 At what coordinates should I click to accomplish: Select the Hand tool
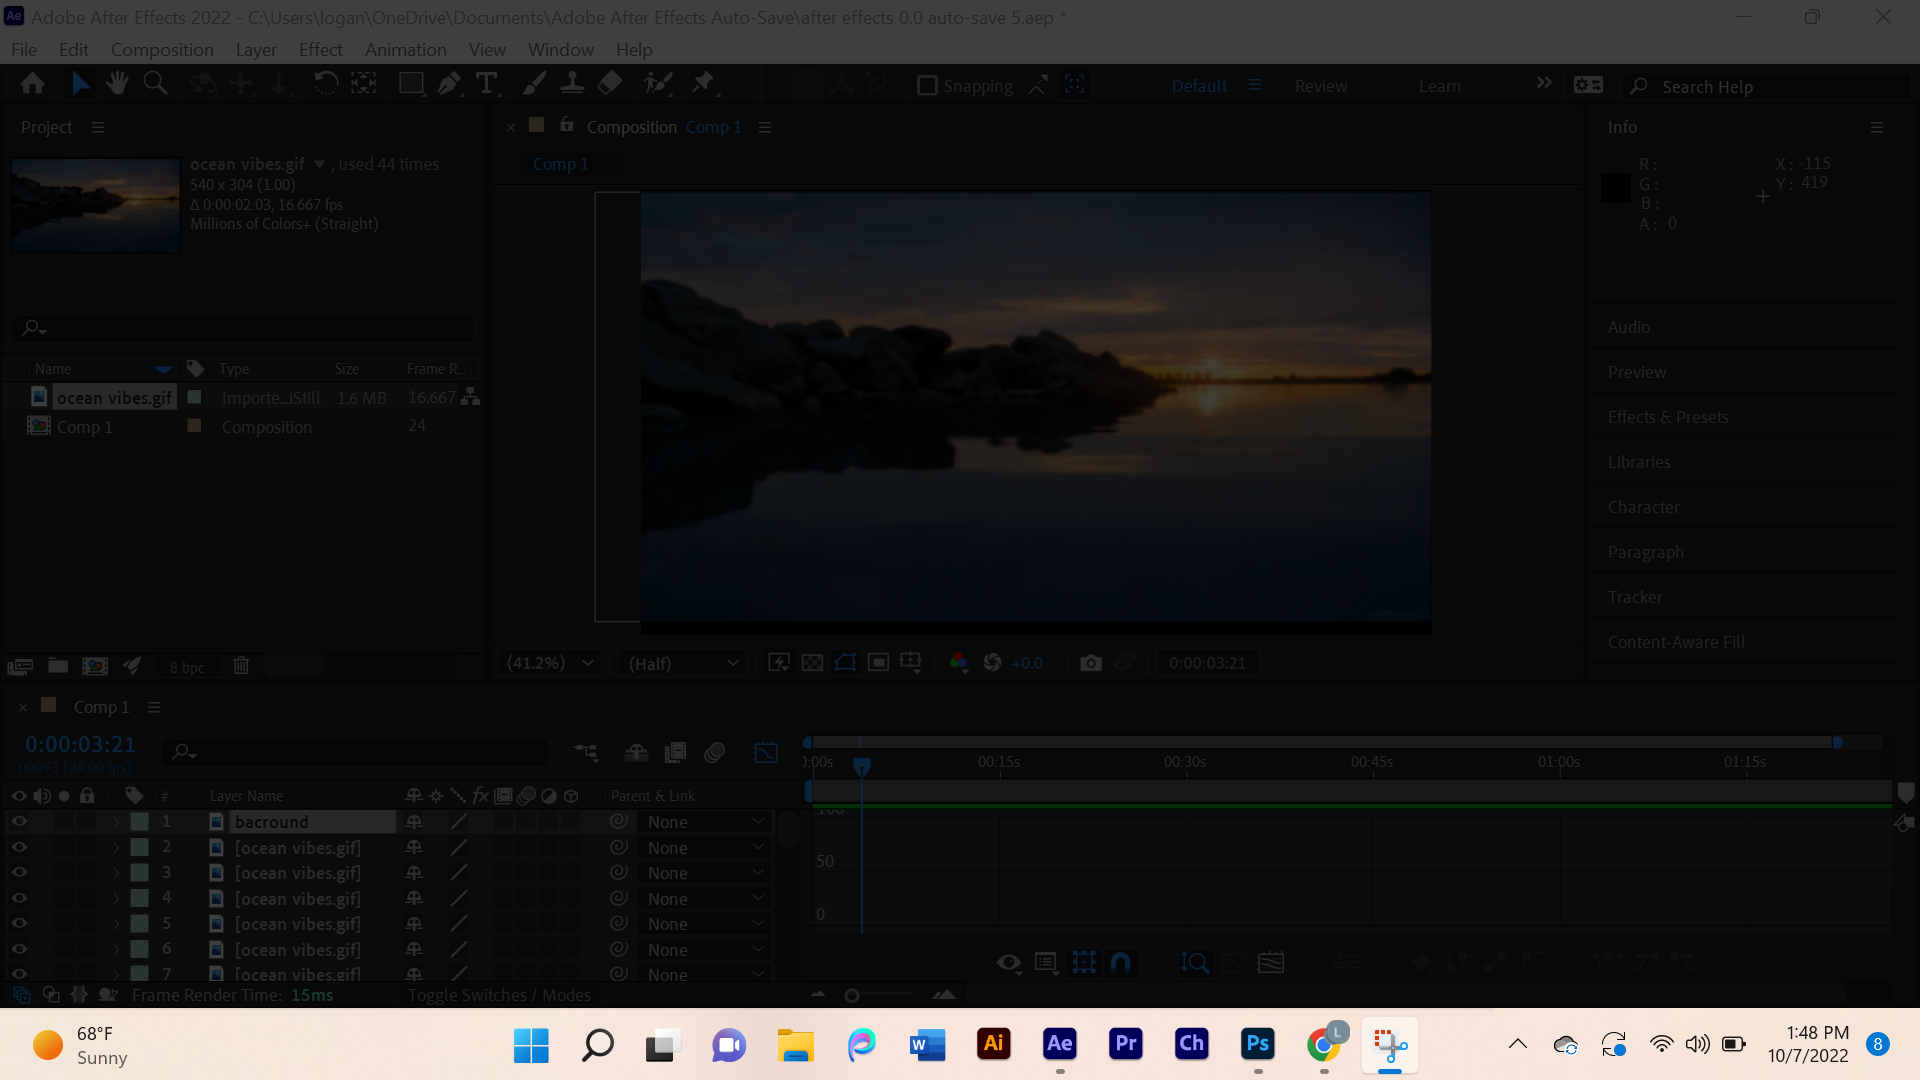pyautogui.click(x=117, y=83)
